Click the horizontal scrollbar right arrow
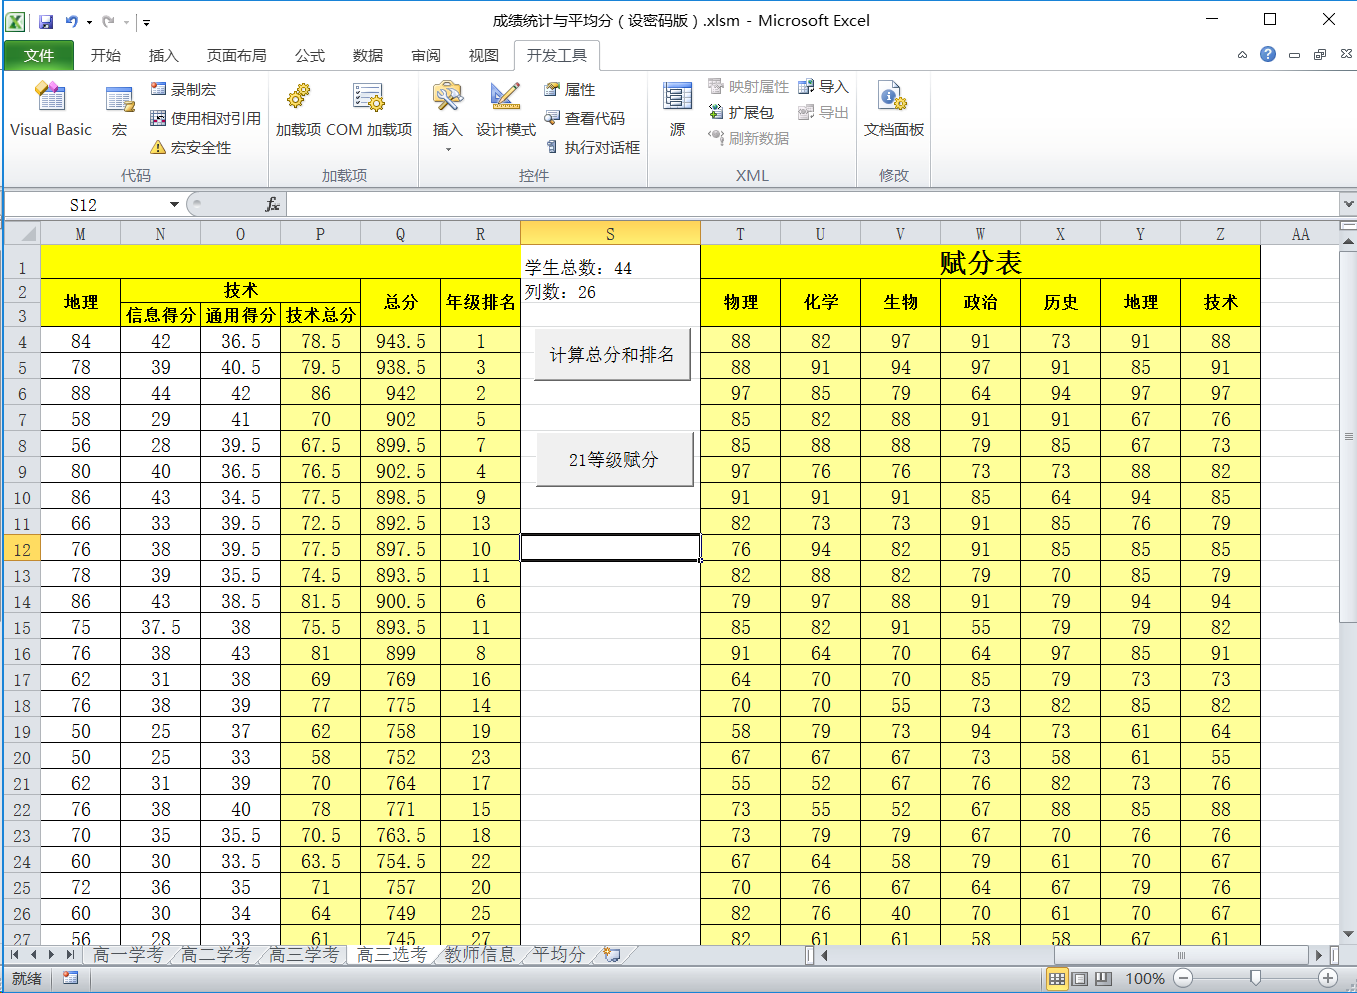This screenshot has width=1357, height=993. [x=1319, y=955]
